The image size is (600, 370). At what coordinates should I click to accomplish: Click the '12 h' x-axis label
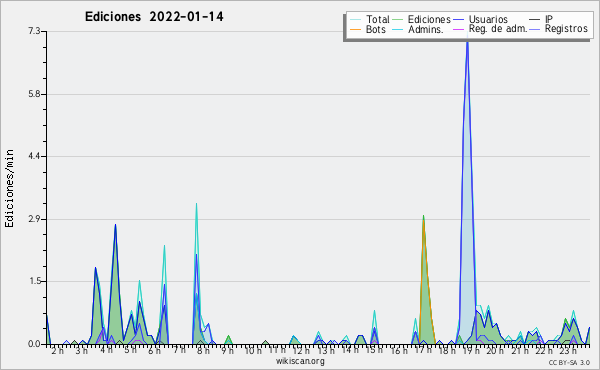coord(301,351)
